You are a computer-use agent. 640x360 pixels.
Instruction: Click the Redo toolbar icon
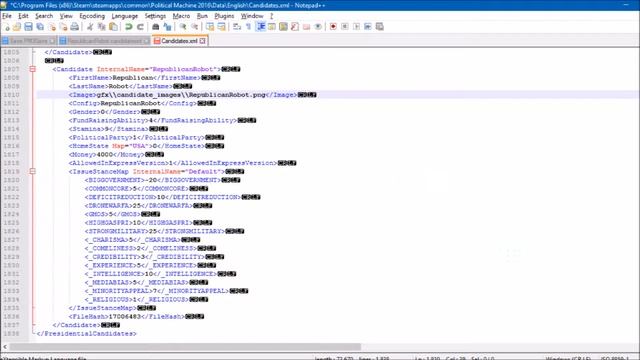(x=140, y=27)
